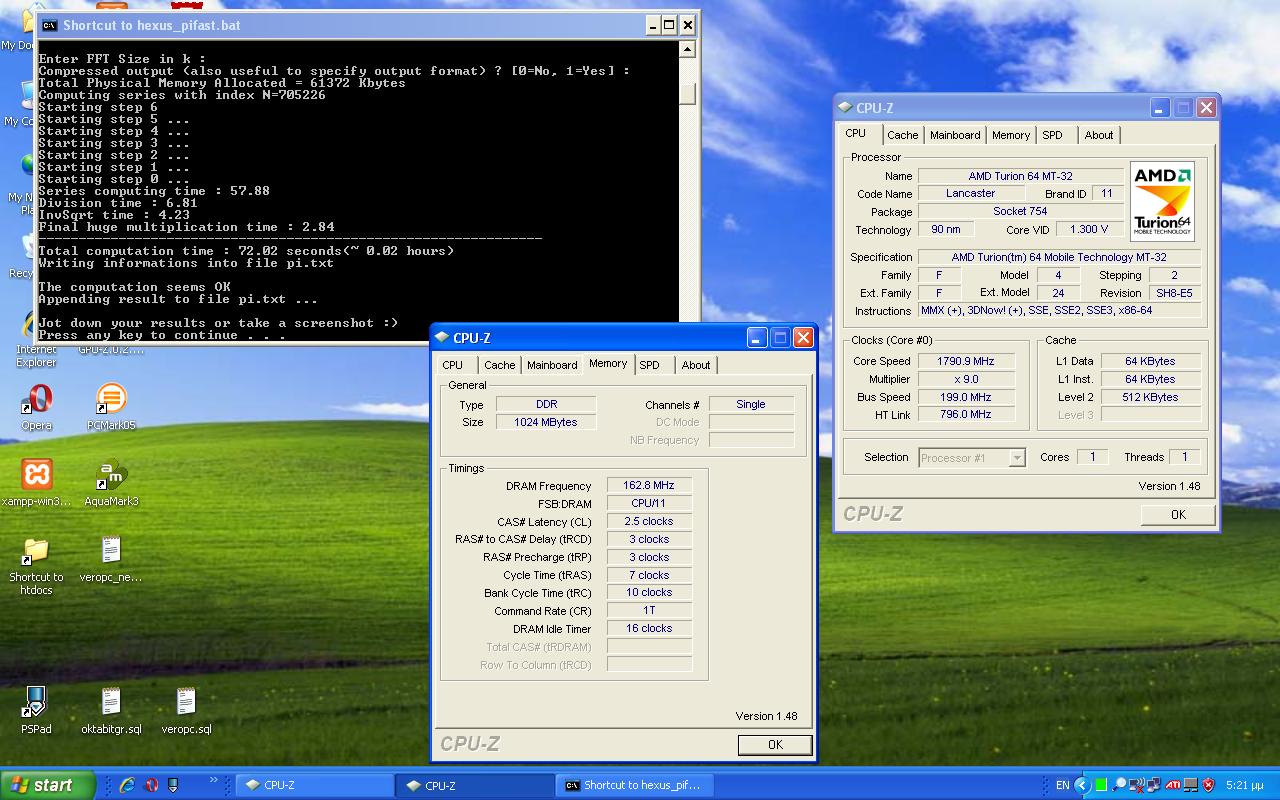Switch to Cache tab in Memory CPU-Z window
This screenshot has height=800, width=1280.
500,365
